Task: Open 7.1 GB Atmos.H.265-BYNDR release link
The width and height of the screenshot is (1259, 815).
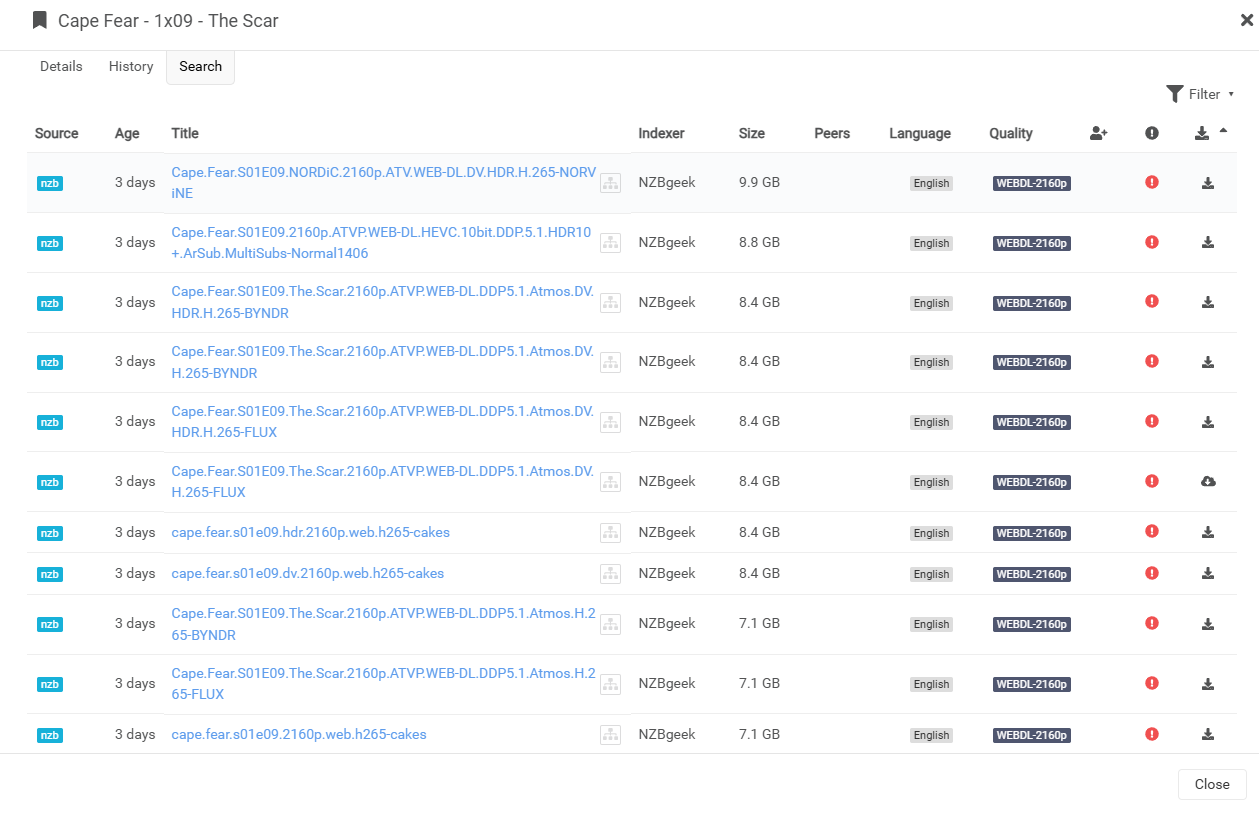Action: 383,624
